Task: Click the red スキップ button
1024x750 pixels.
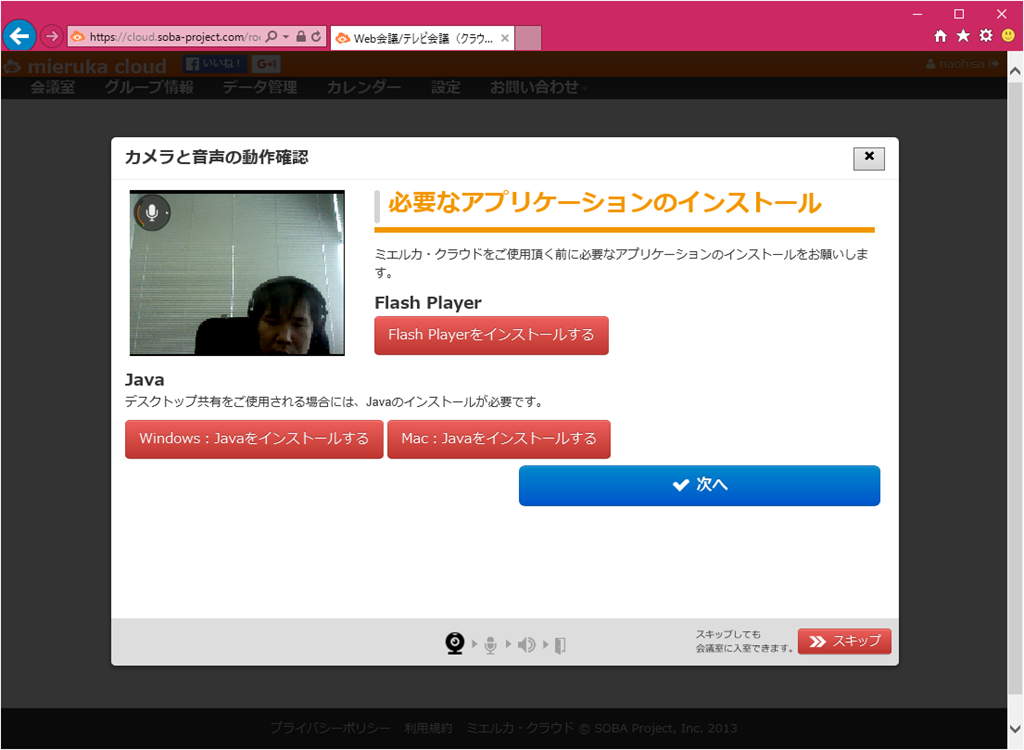Action: 844,642
